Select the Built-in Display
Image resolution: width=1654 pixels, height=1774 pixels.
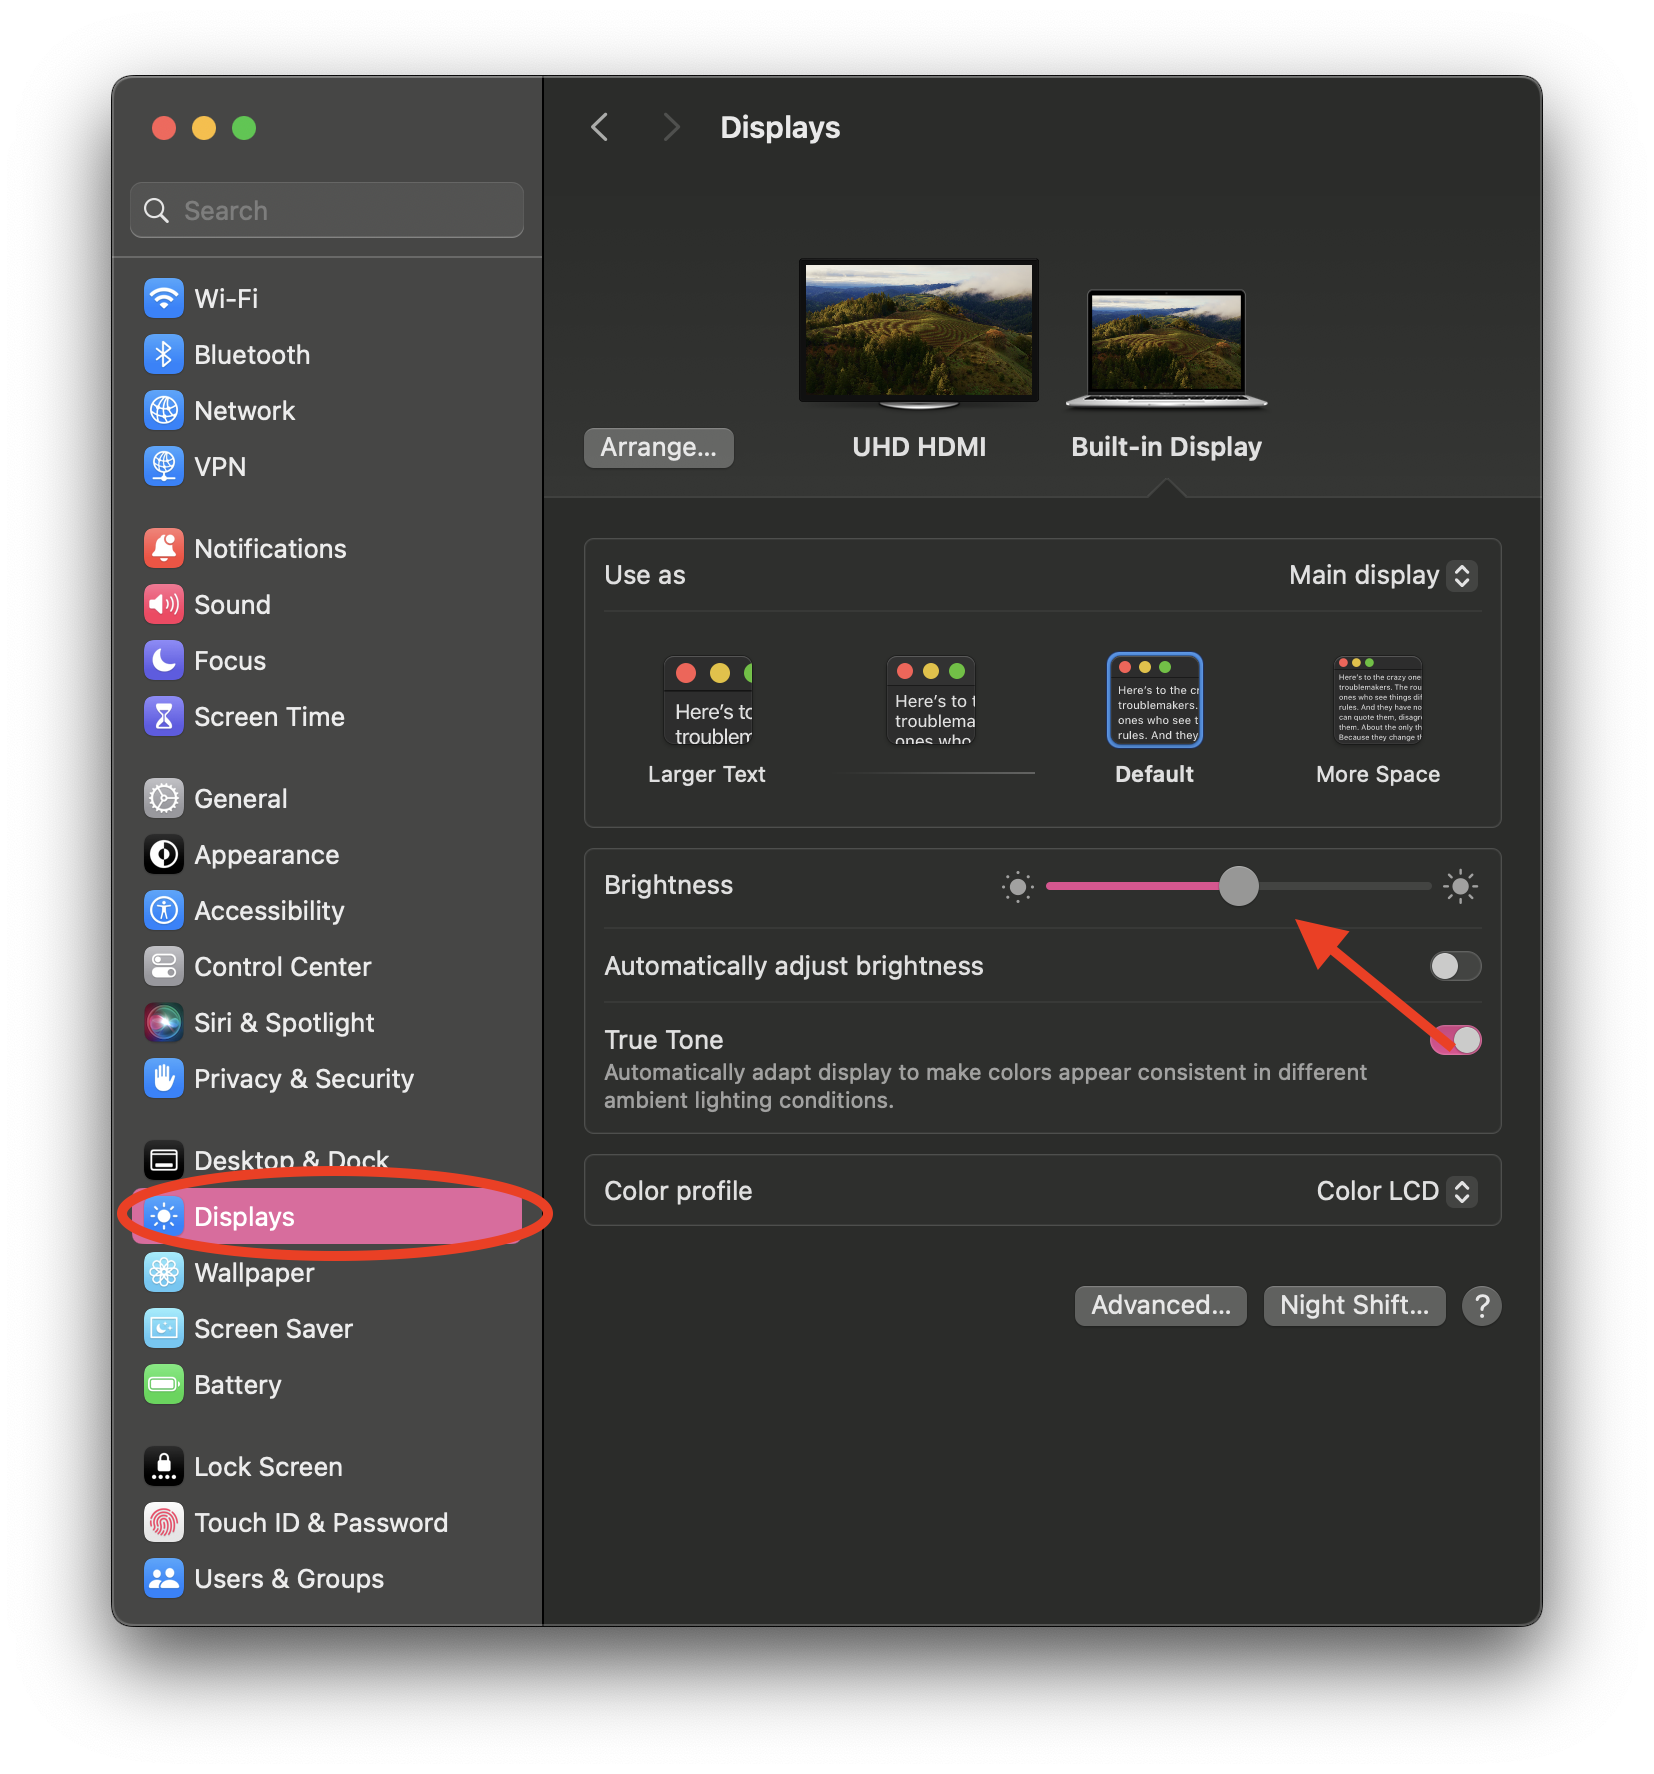[1165, 347]
